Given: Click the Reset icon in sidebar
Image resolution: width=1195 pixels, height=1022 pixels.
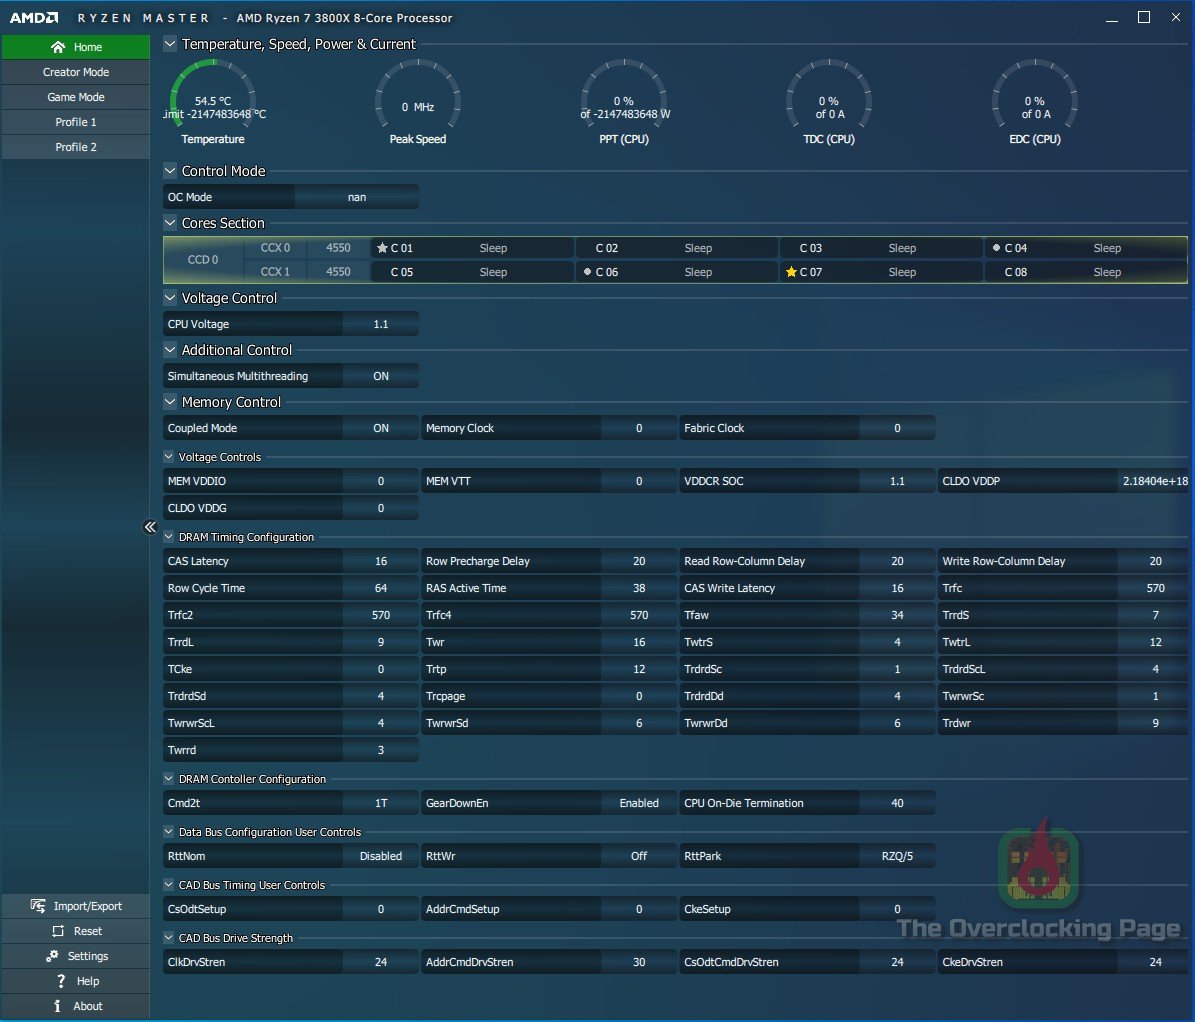Looking at the screenshot, I should coord(58,931).
